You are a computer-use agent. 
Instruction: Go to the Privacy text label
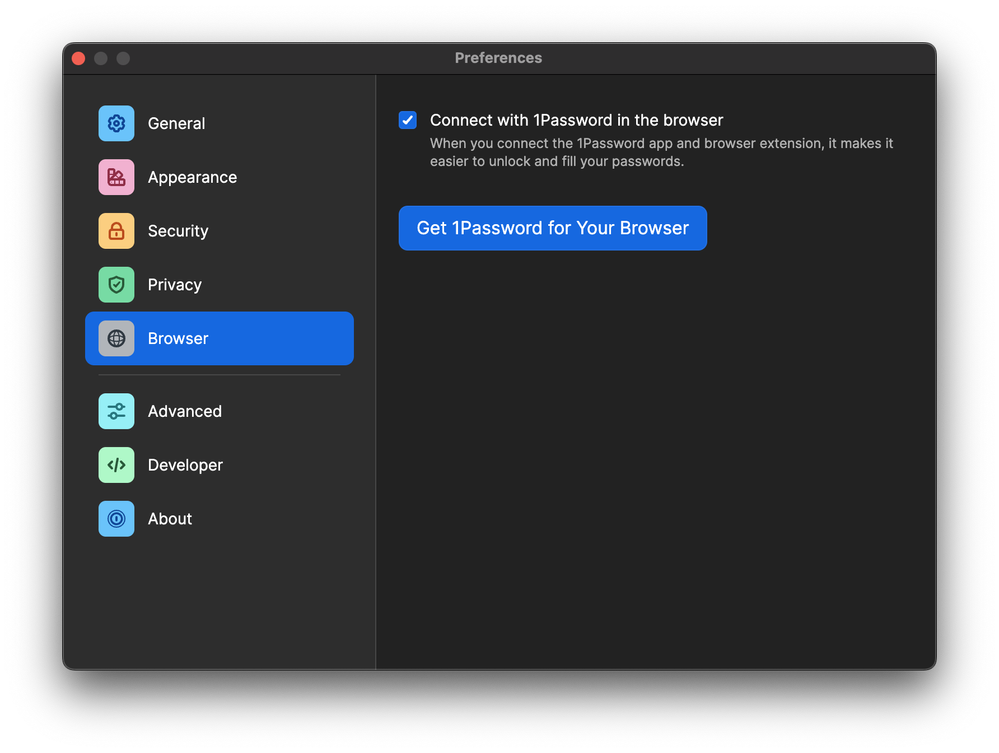click(174, 285)
